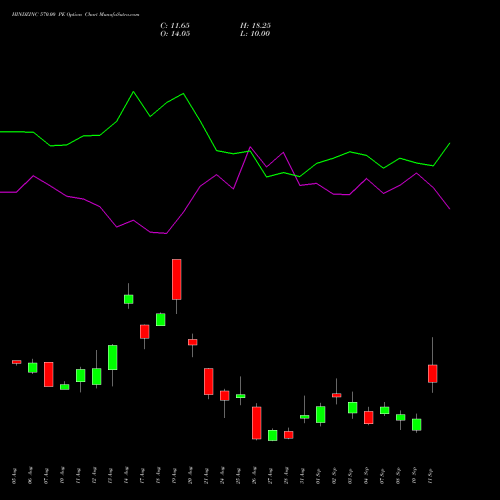500x500 pixels.
Task: Click the green candle for 01 Sep
Action: coord(321,414)
